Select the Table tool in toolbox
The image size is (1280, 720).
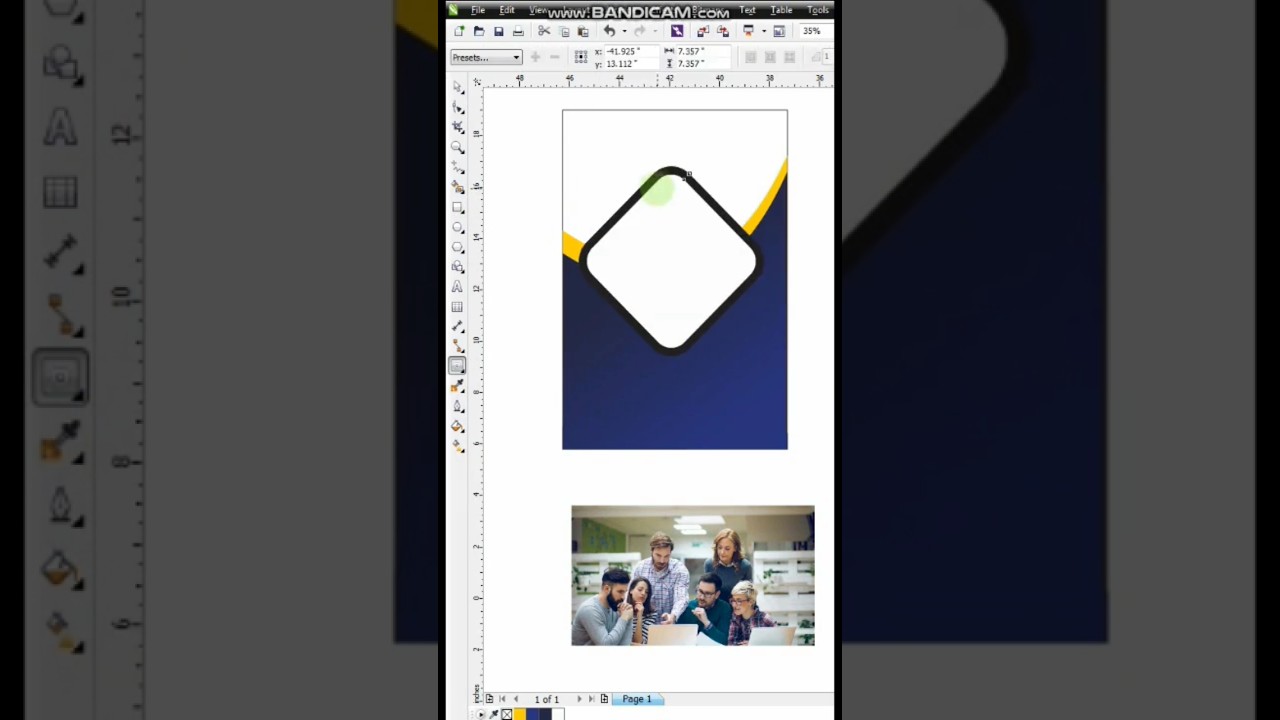458,307
